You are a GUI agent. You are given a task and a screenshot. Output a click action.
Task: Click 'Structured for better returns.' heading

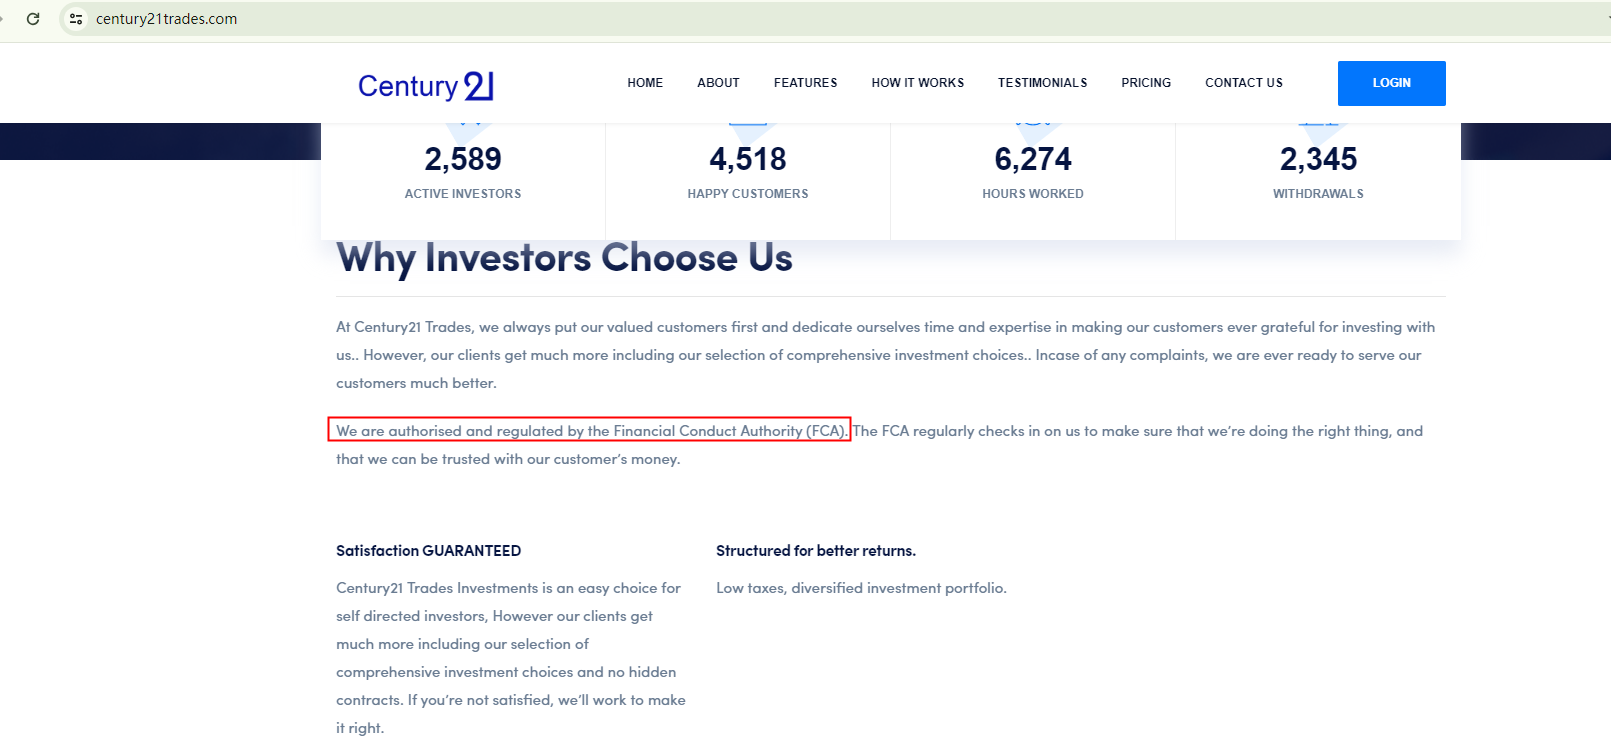pos(815,551)
